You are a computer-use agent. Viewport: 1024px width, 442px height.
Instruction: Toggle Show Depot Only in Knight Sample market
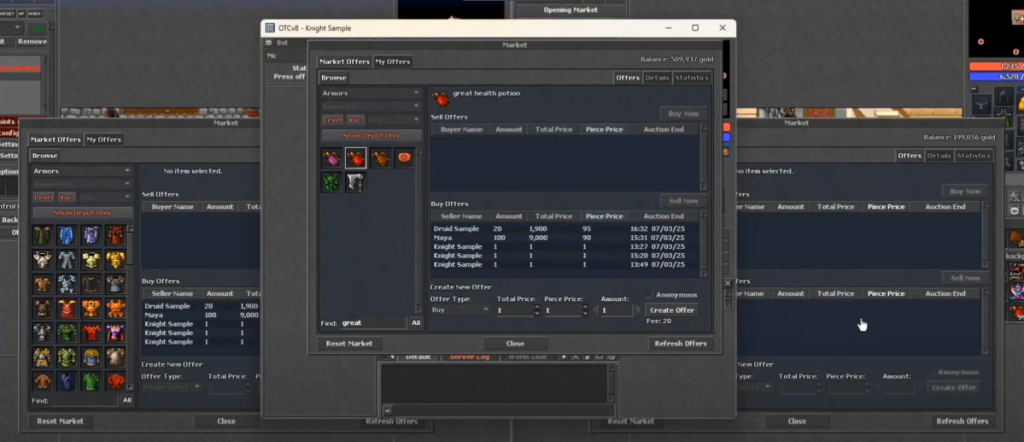[x=372, y=135]
